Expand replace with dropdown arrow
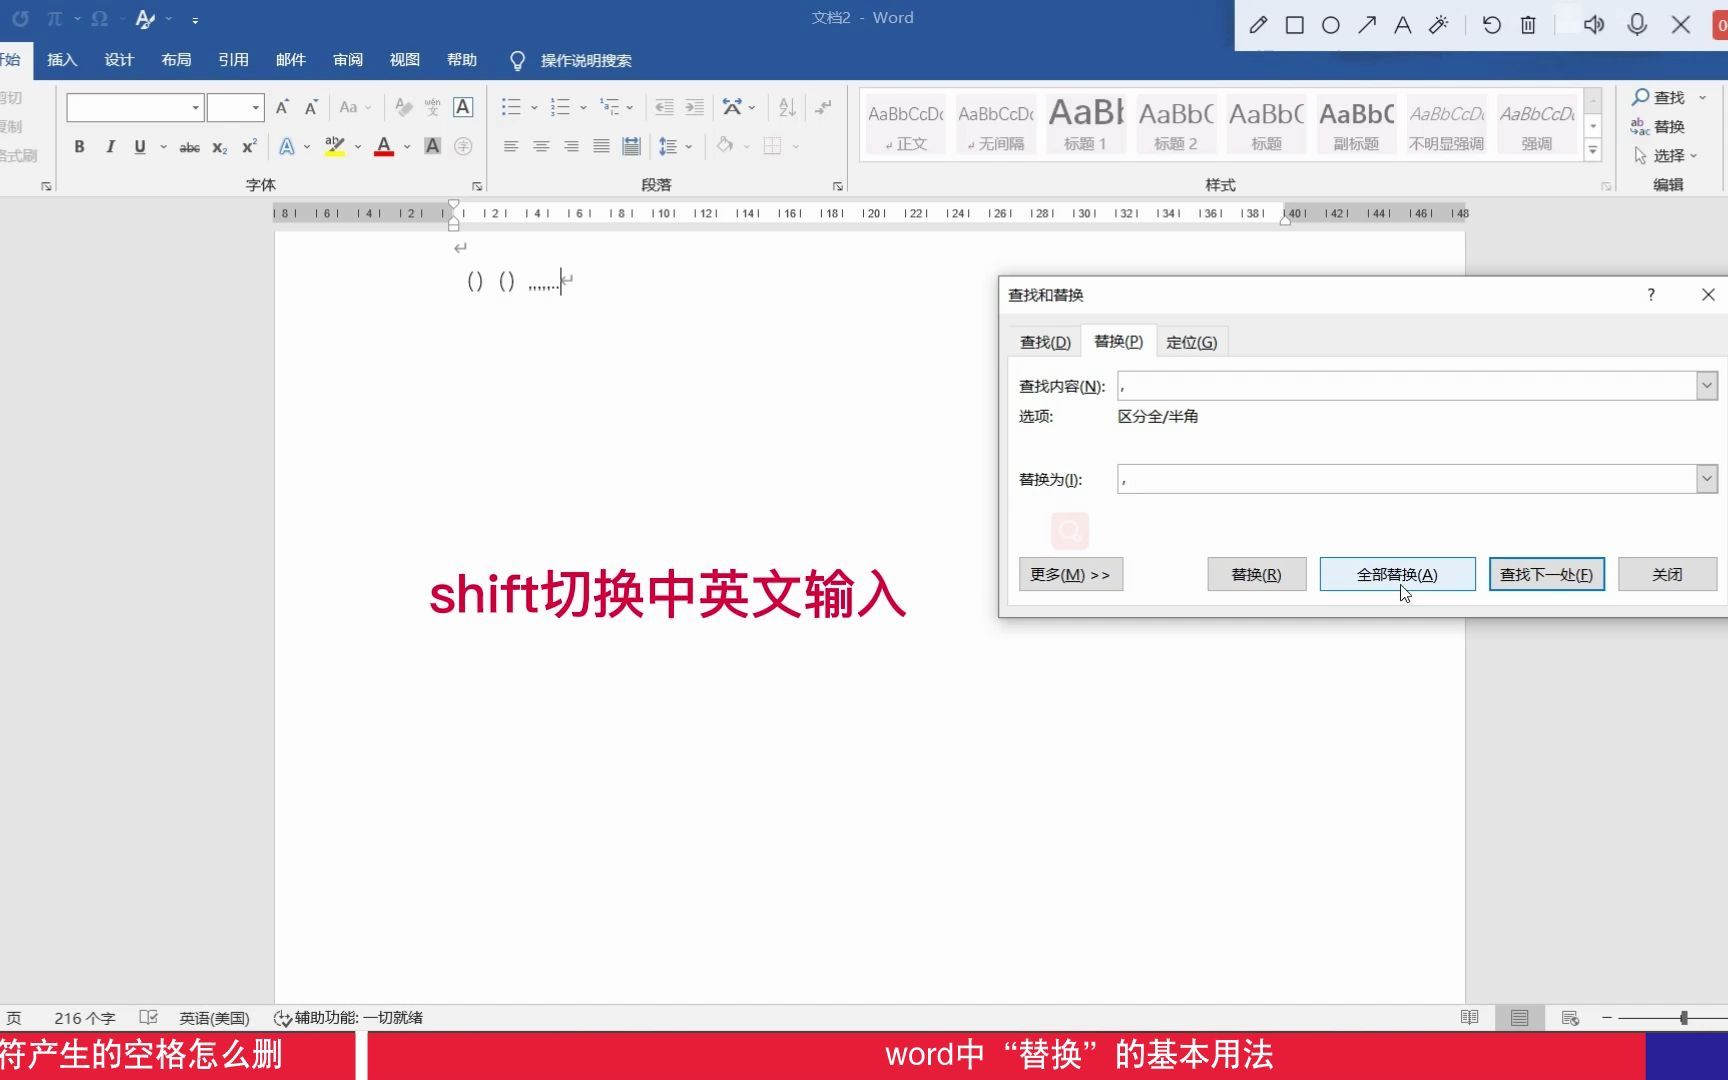Image resolution: width=1728 pixels, height=1080 pixels. (1707, 479)
